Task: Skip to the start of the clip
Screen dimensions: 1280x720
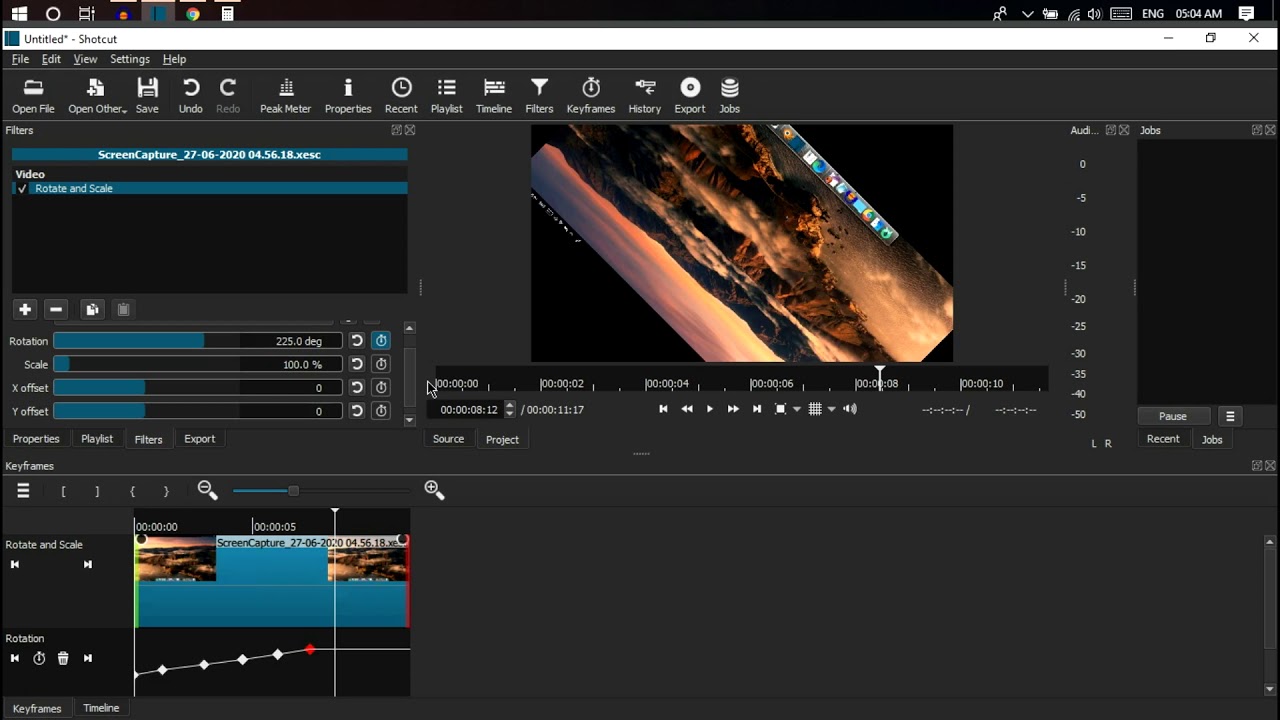Action: [x=663, y=409]
